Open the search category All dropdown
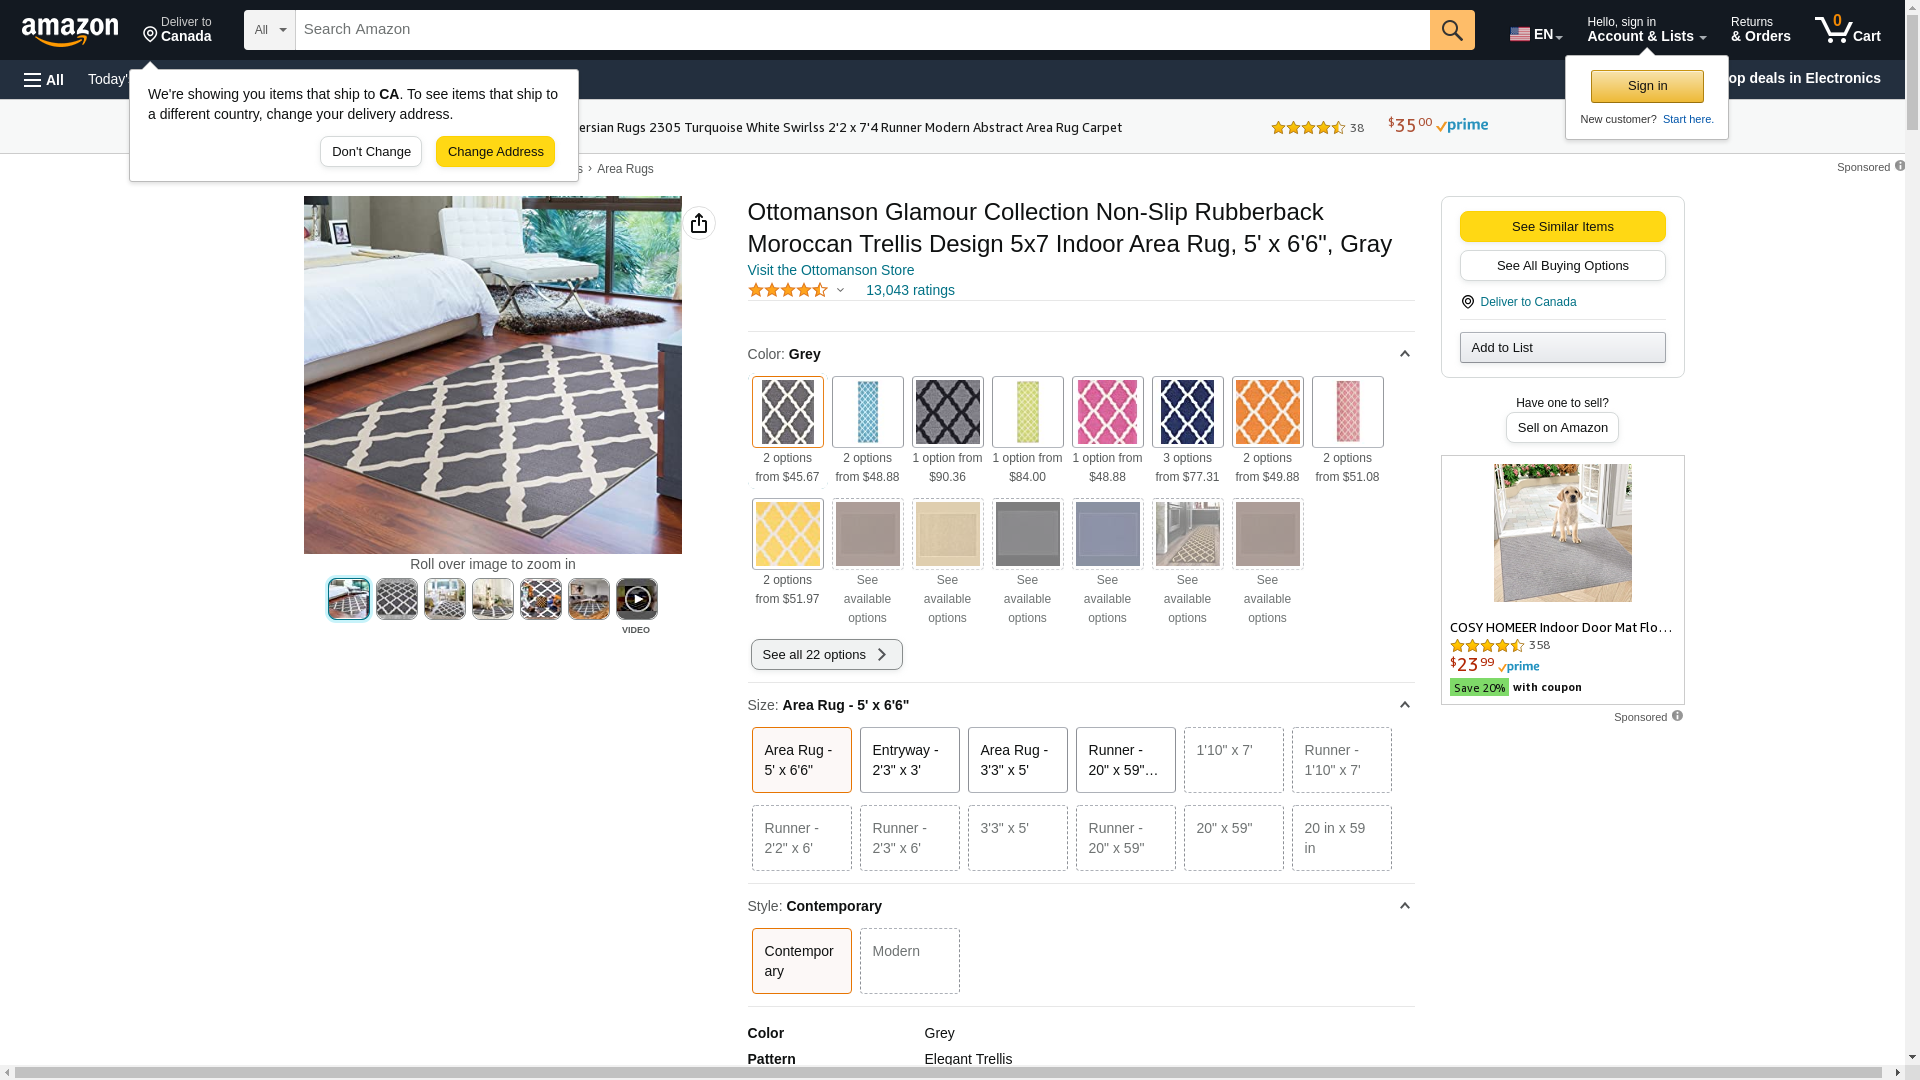This screenshot has height=1080, width=1920. click(269, 30)
